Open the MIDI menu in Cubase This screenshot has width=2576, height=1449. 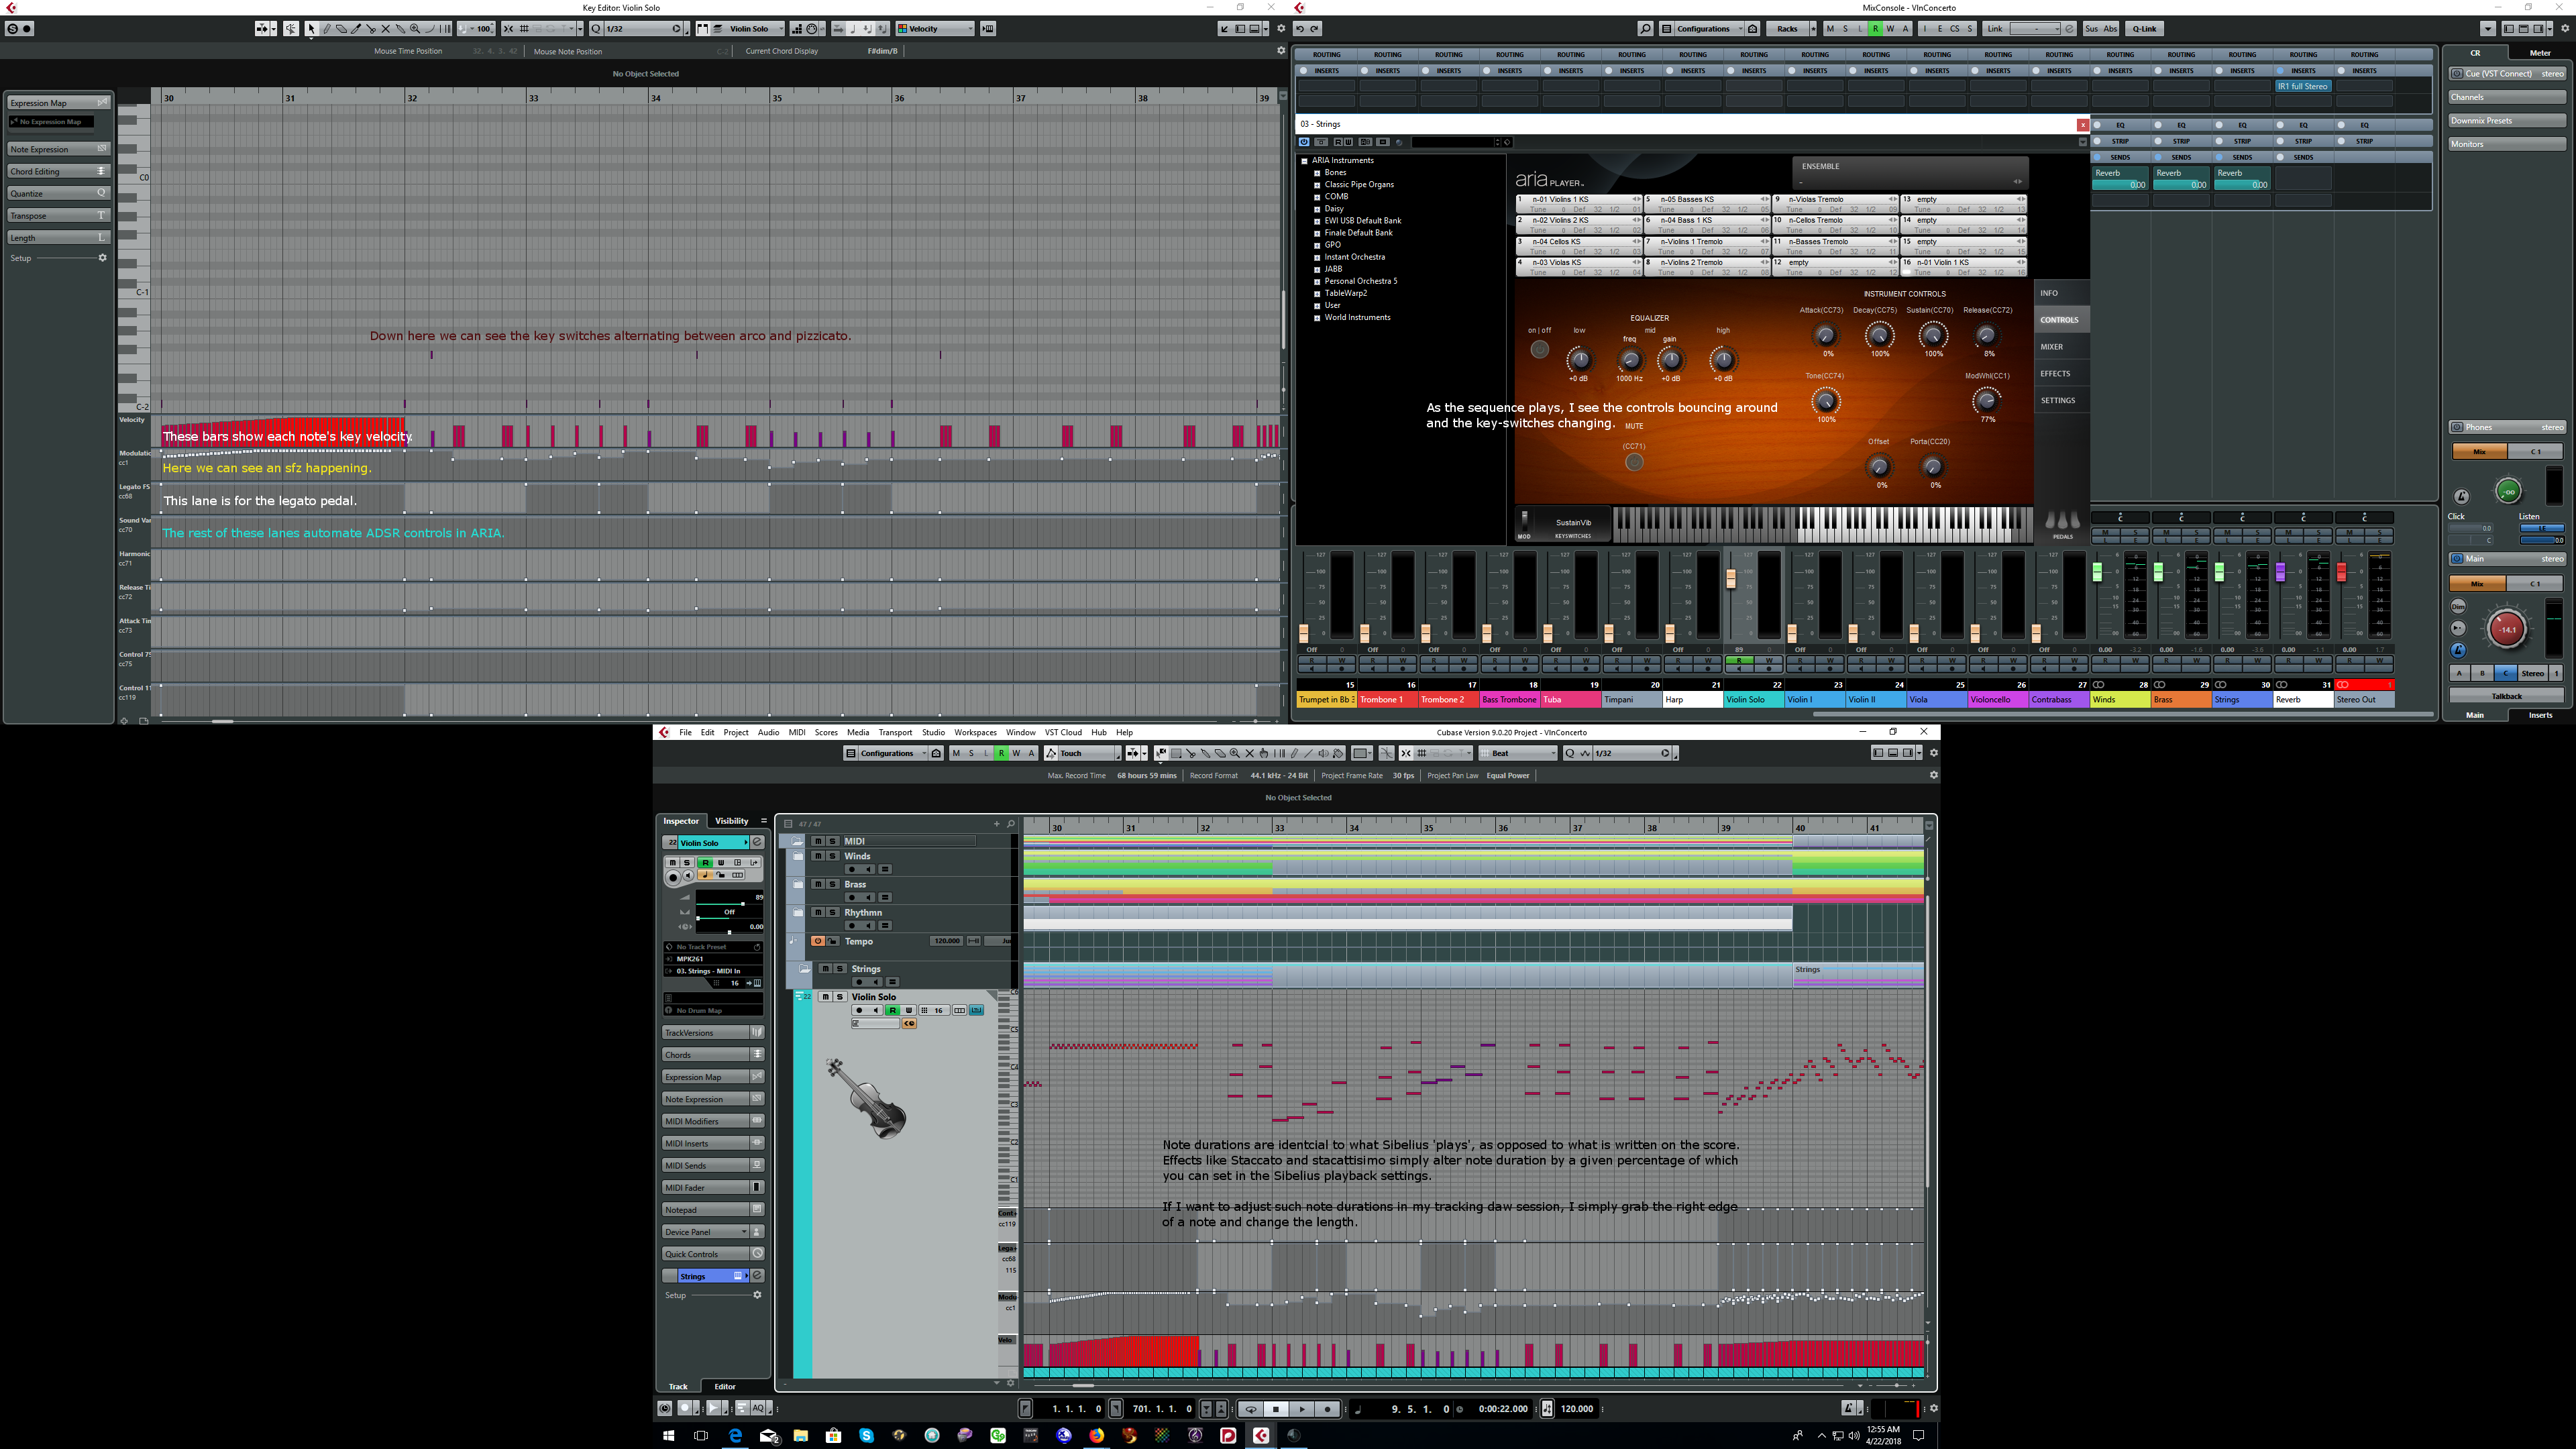pos(796,732)
